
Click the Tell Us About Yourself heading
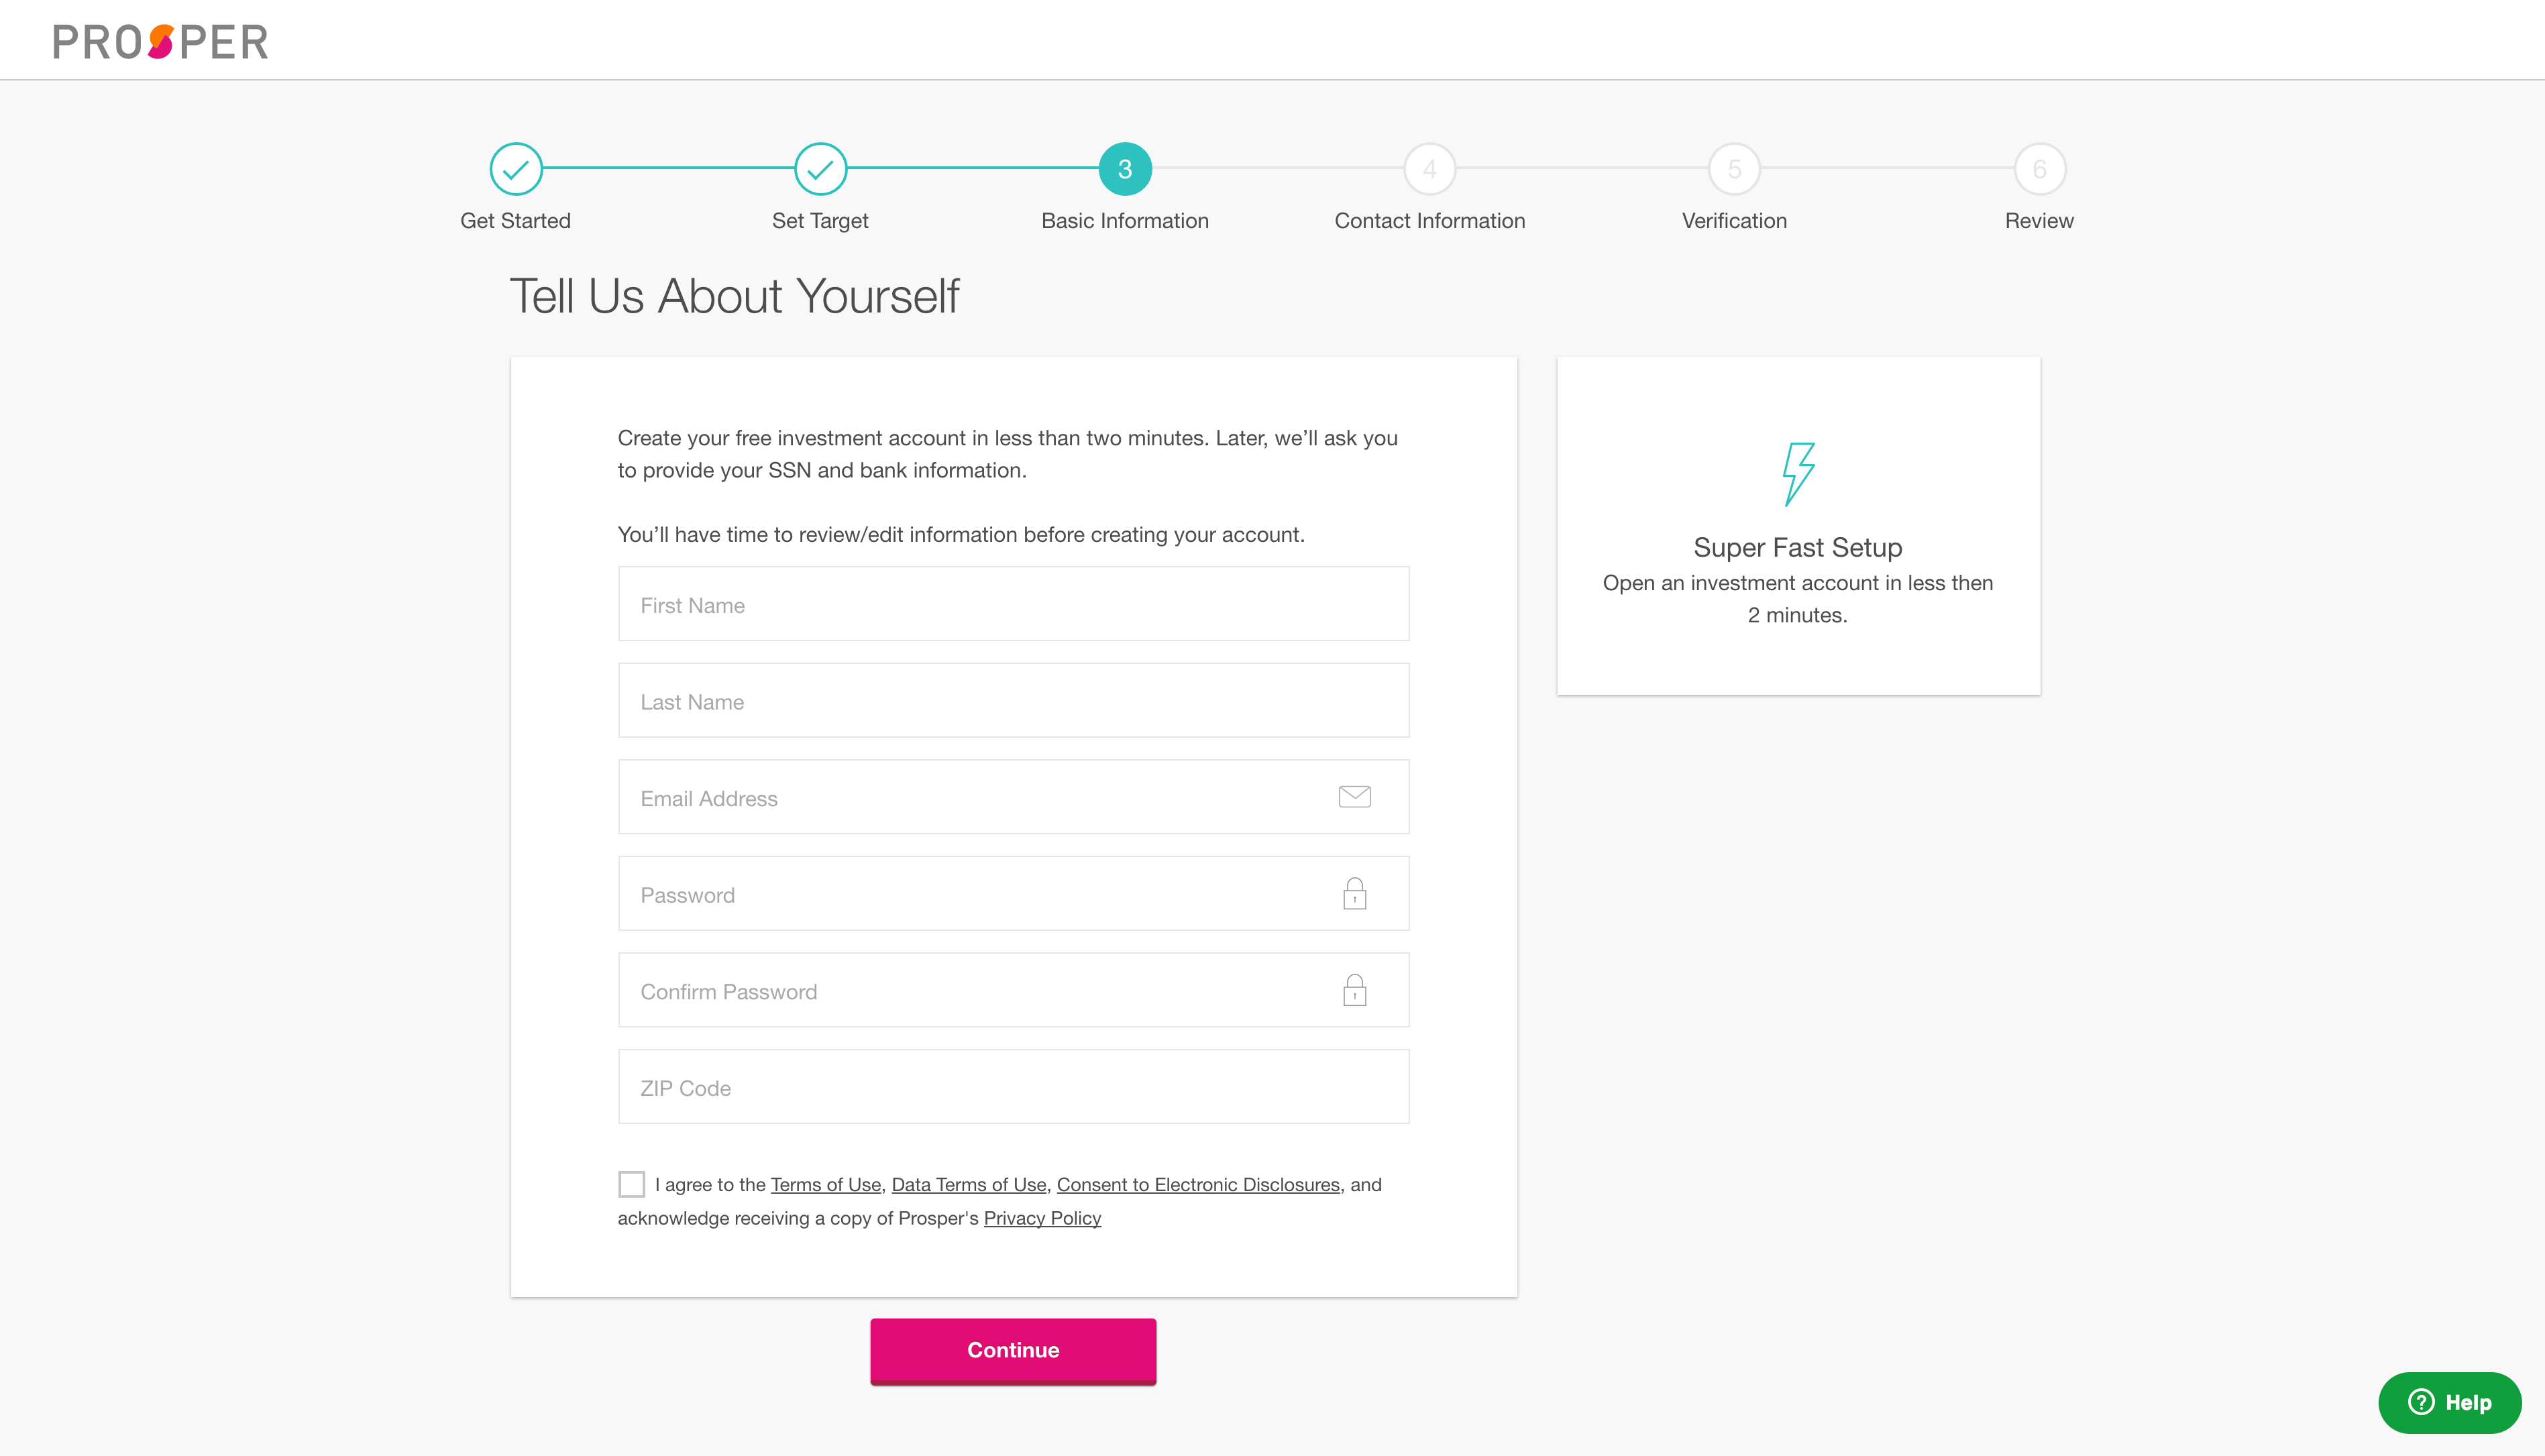pos(734,296)
